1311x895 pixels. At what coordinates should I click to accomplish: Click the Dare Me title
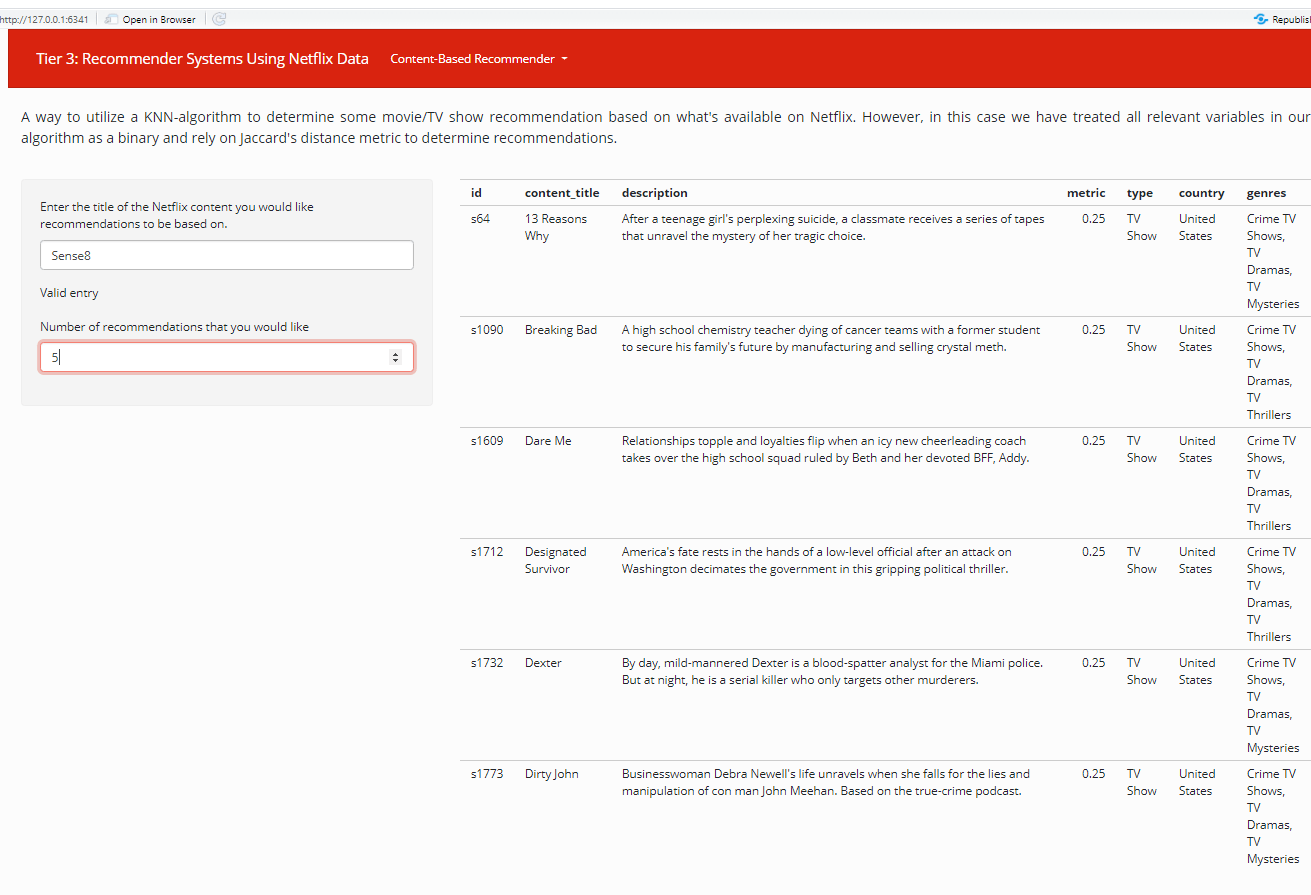(548, 441)
